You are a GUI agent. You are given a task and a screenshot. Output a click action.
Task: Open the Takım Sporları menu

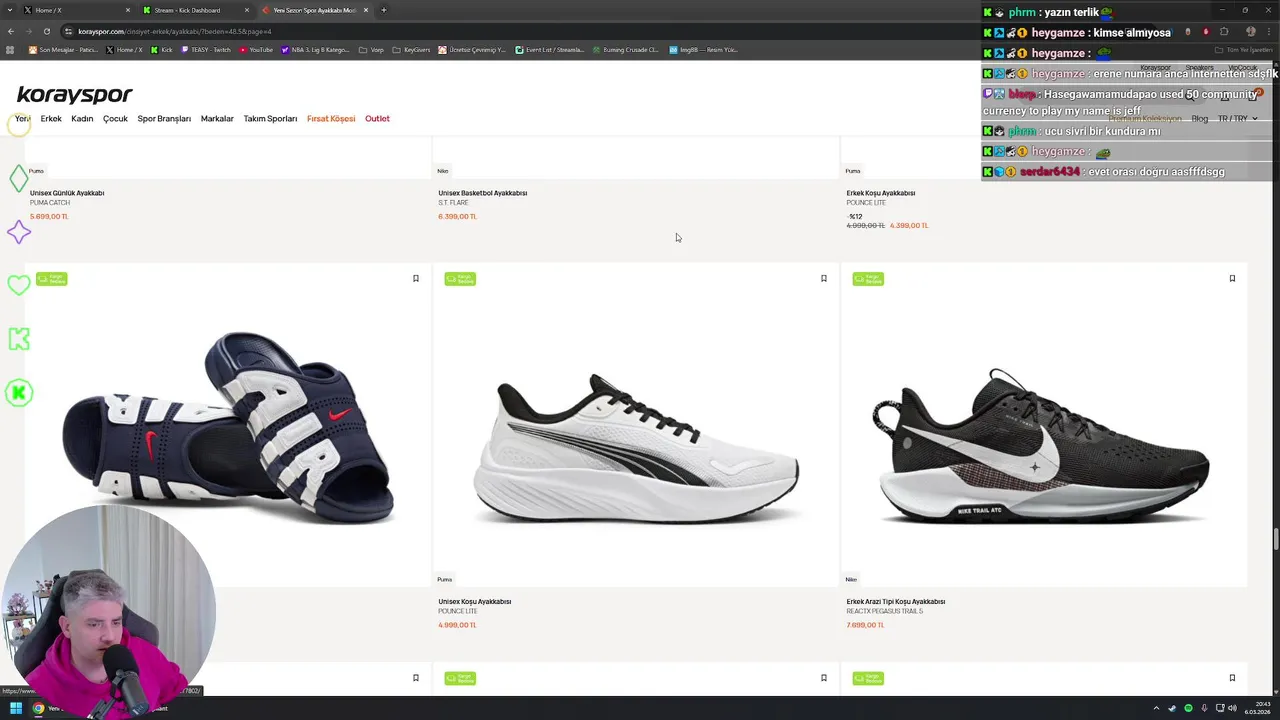[270, 119]
